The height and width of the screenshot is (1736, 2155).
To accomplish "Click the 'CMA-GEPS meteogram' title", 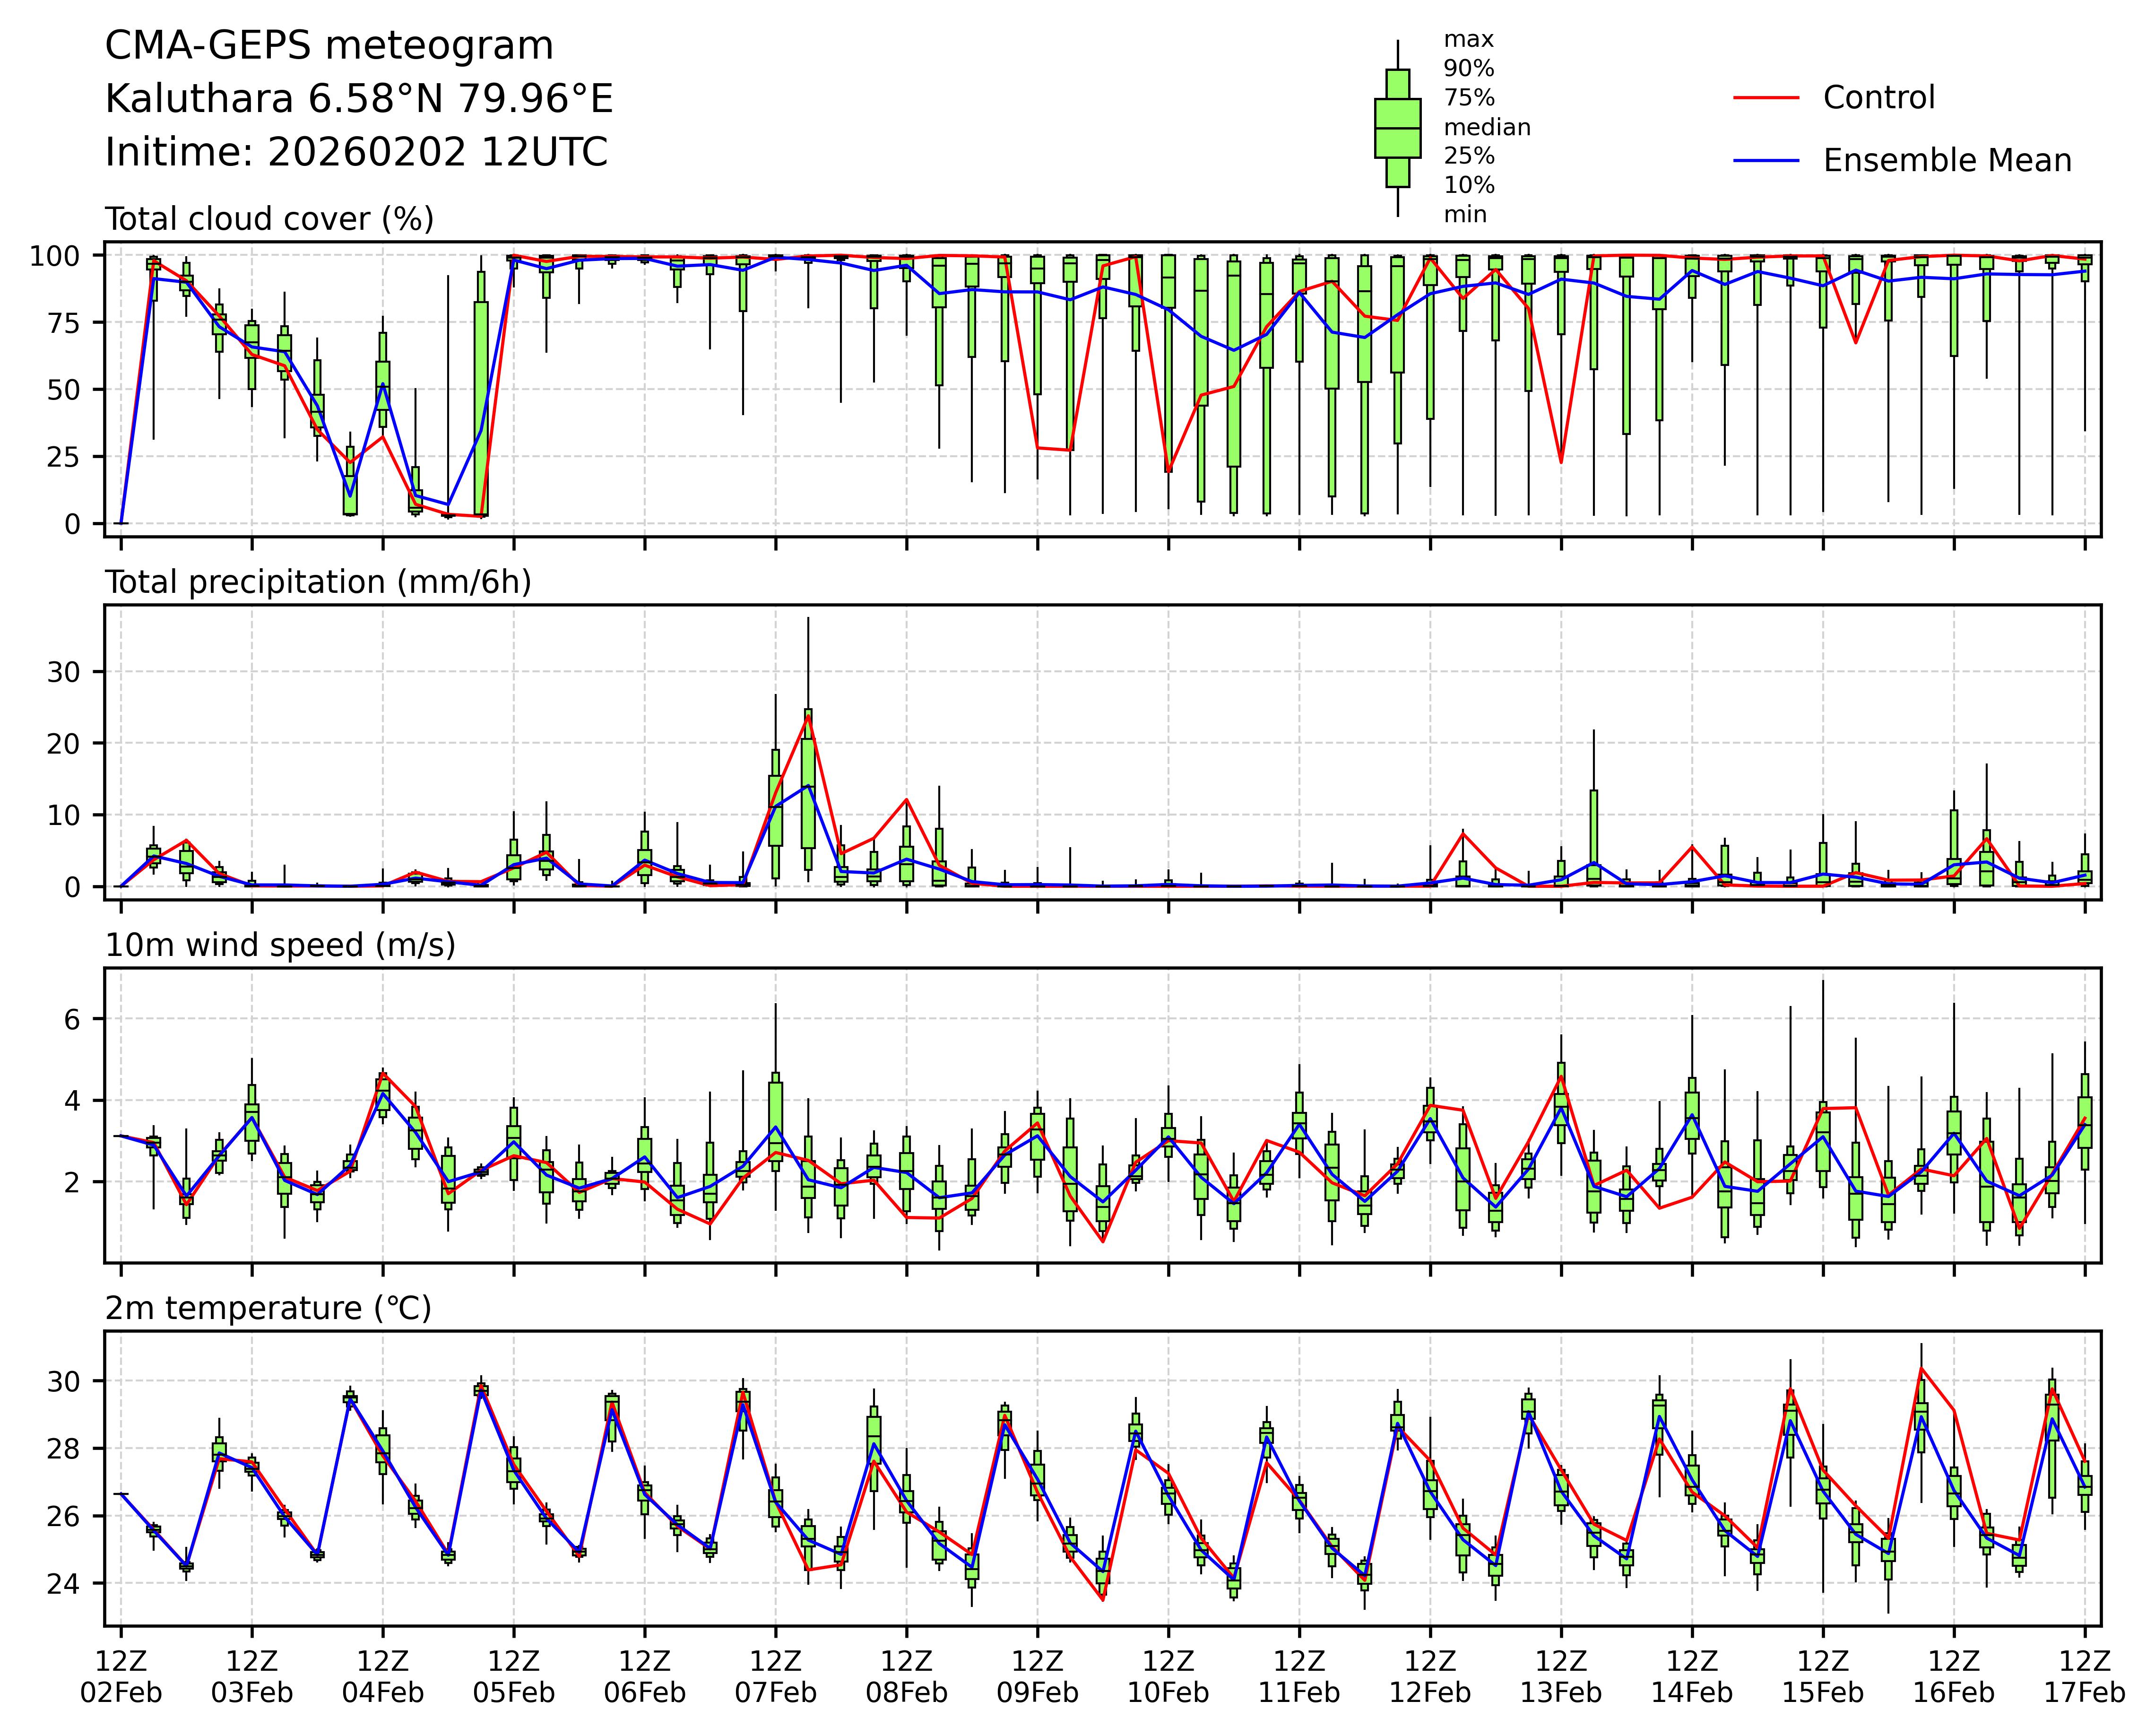I will [329, 46].
